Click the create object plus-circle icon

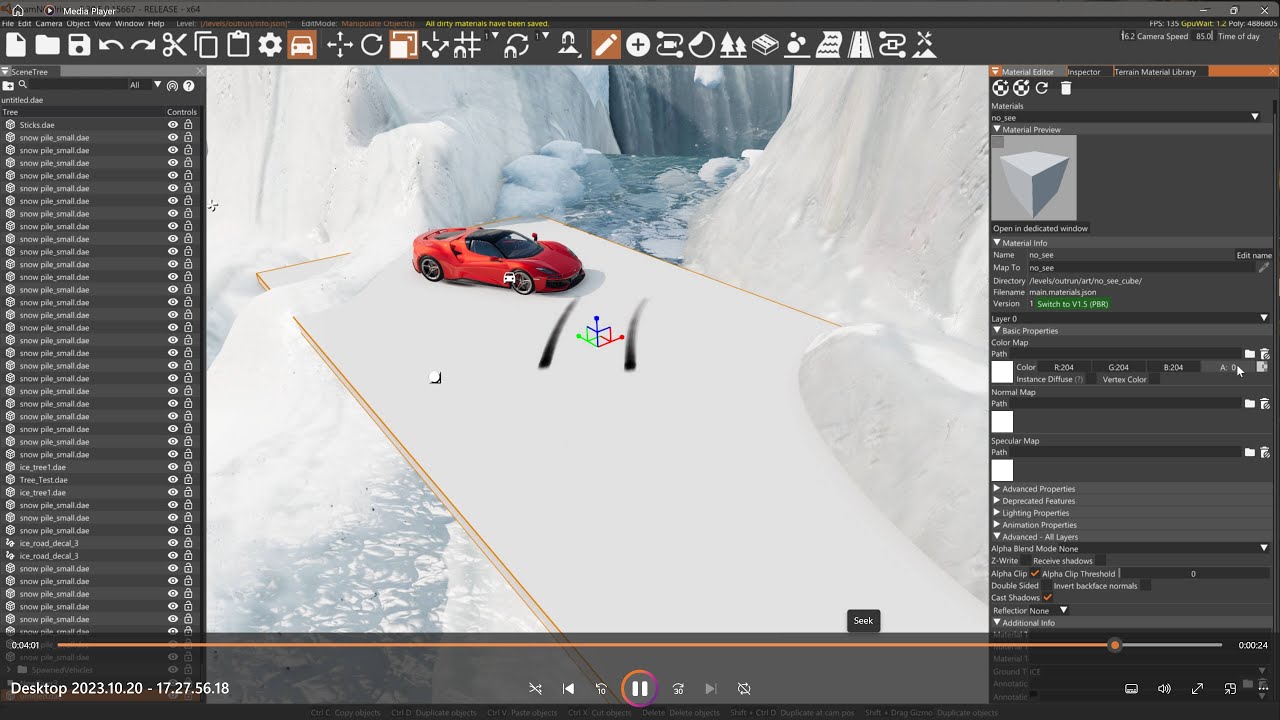click(x=638, y=45)
